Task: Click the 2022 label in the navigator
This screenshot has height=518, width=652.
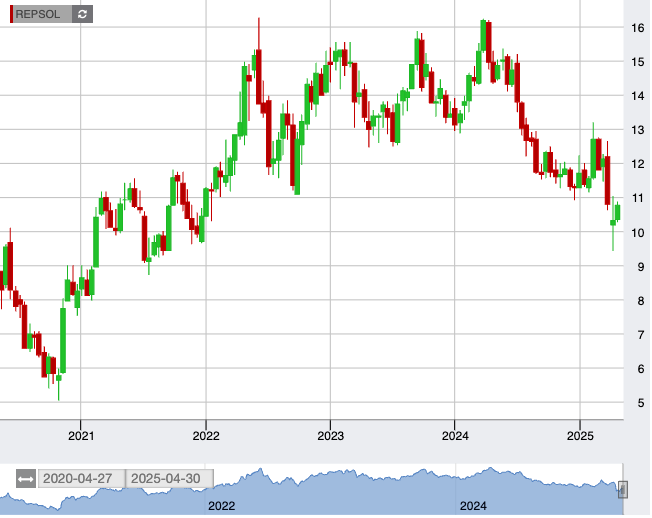Action: click(x=222, y=506)
